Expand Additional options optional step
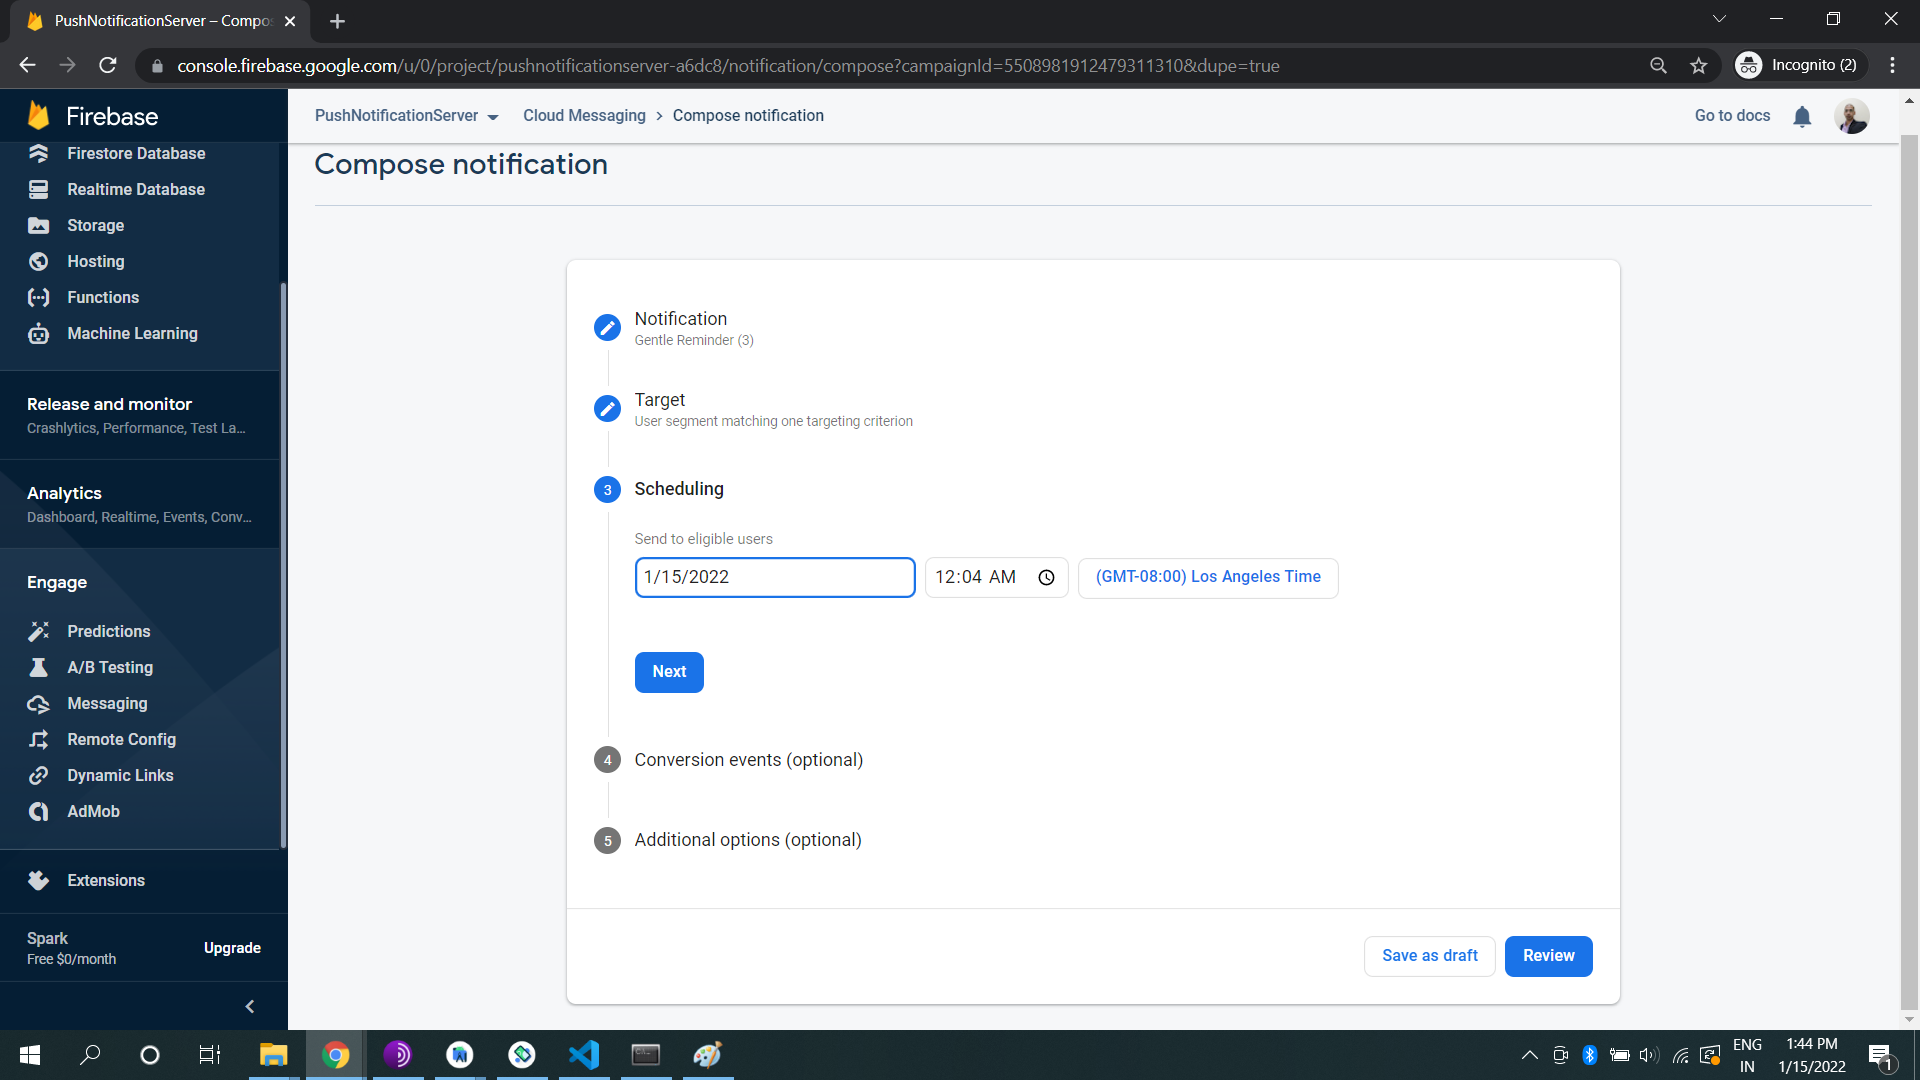The height and width of the screenshot is (1080, 1920). tap(747, 840)
